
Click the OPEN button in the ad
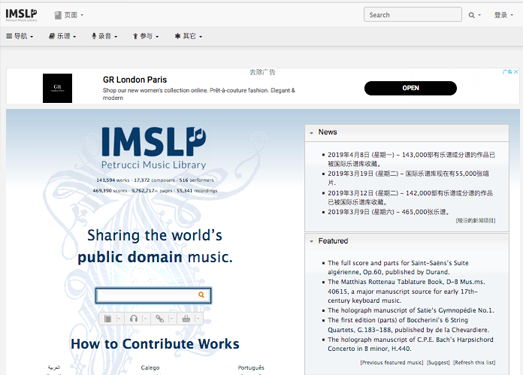[x=410, y=88]
